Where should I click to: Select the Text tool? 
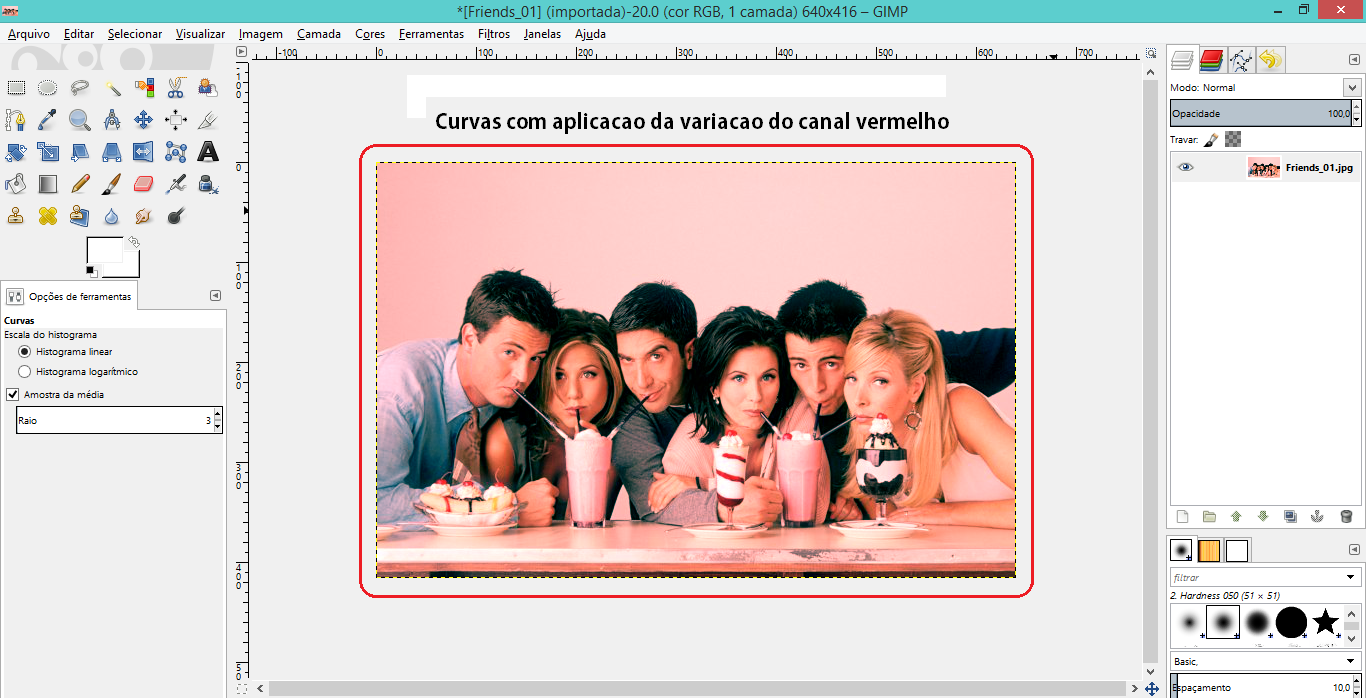tap(207, 152)
